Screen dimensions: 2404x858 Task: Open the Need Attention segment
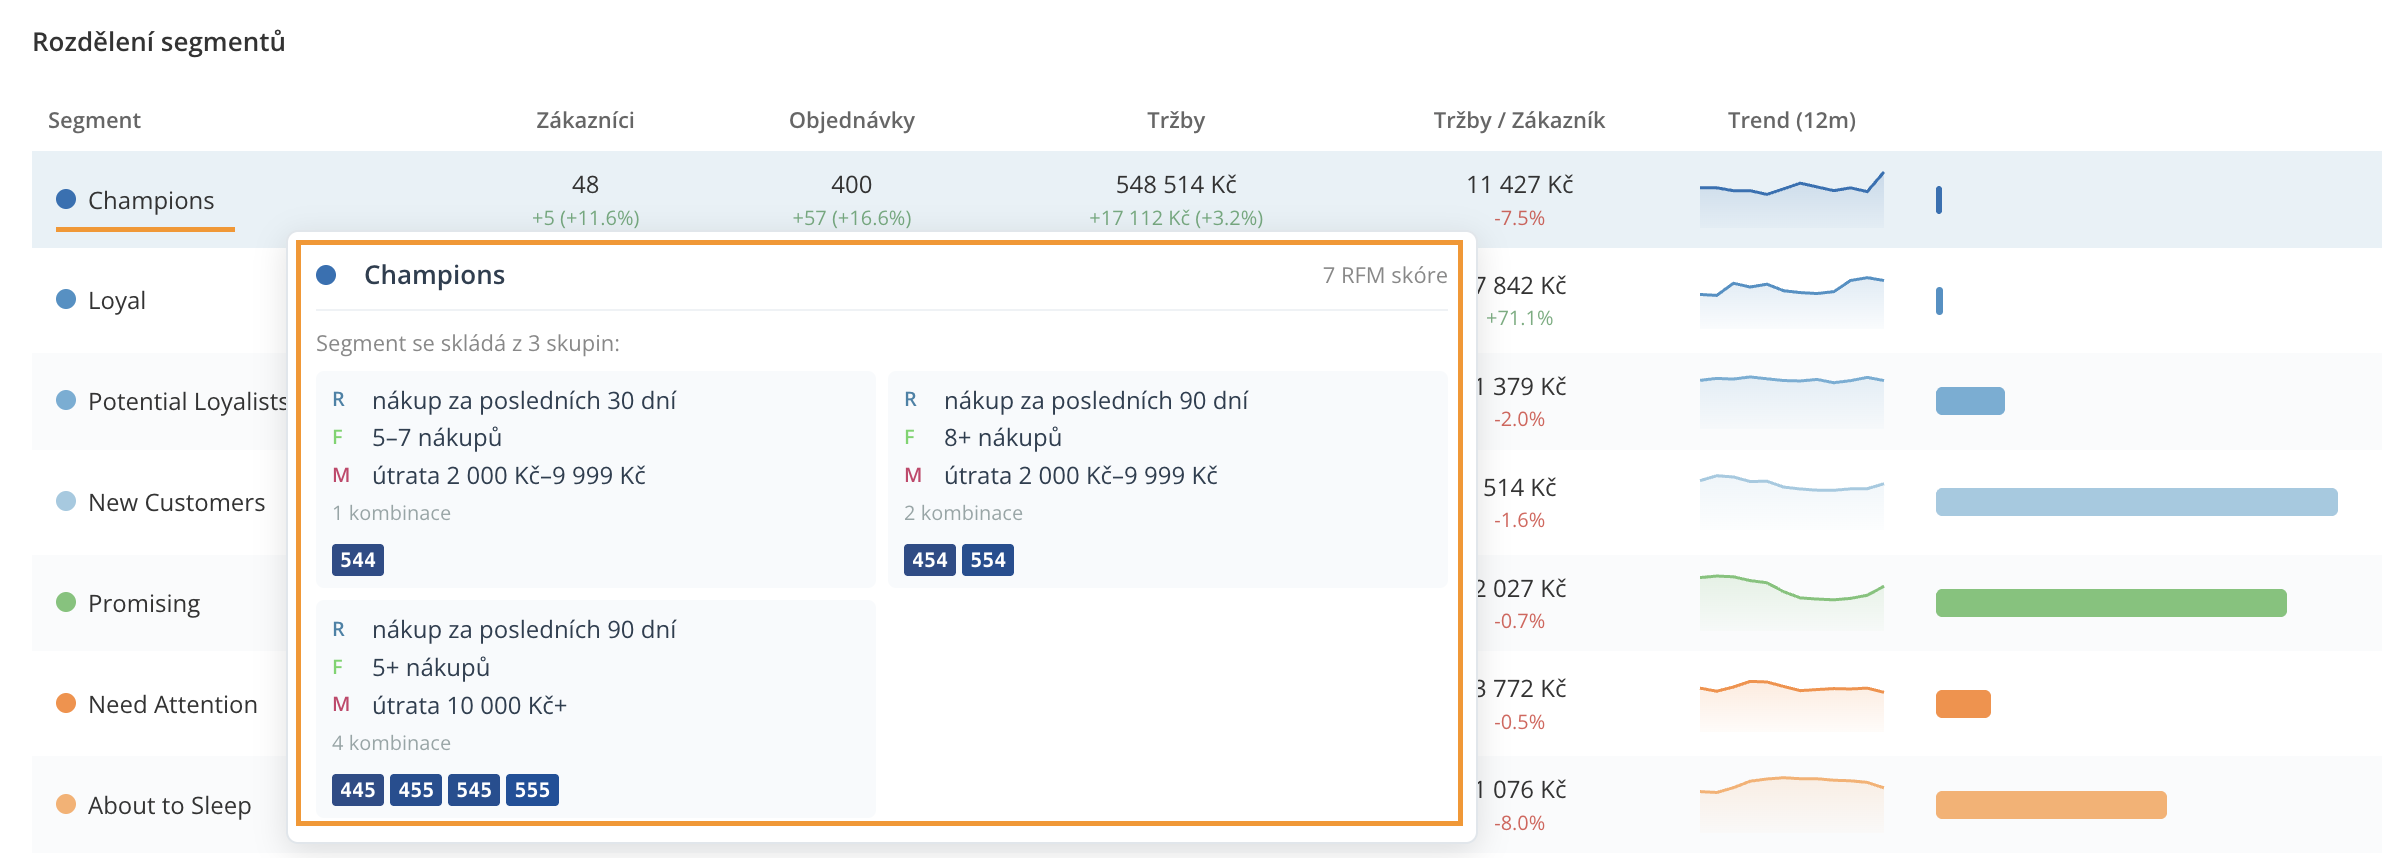pos(173,704)
